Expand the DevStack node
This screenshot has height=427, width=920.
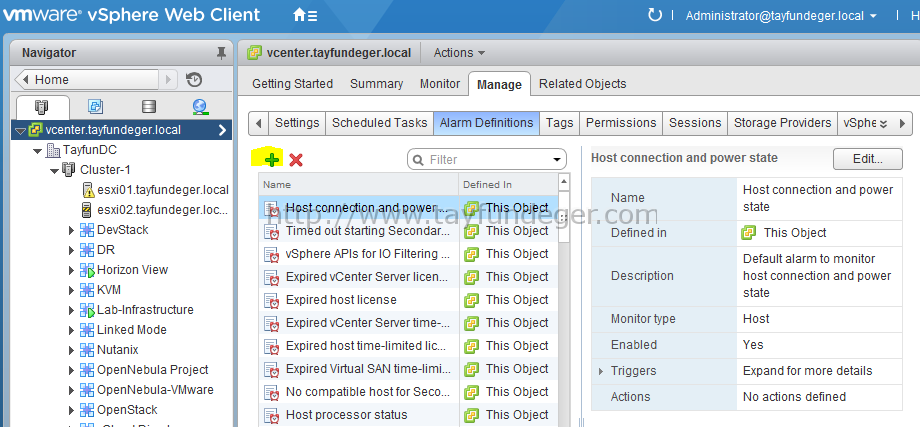[72, 230]
